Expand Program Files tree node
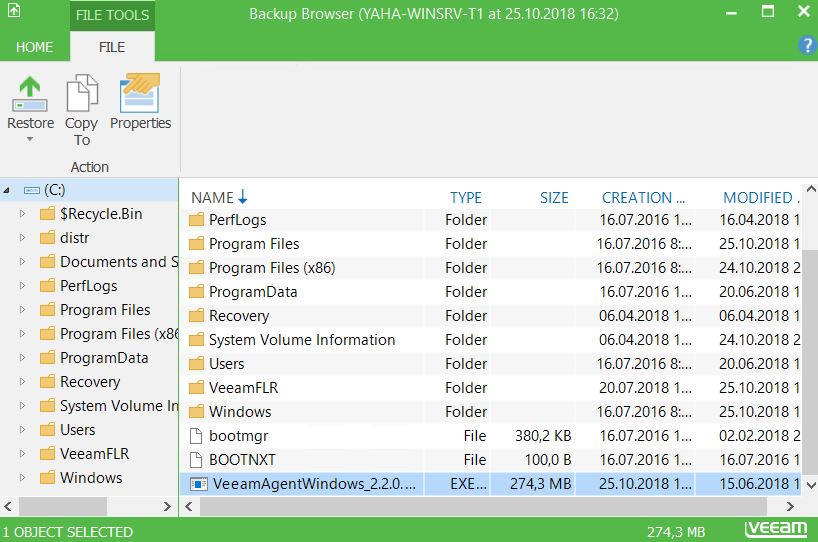 point(22,309)
